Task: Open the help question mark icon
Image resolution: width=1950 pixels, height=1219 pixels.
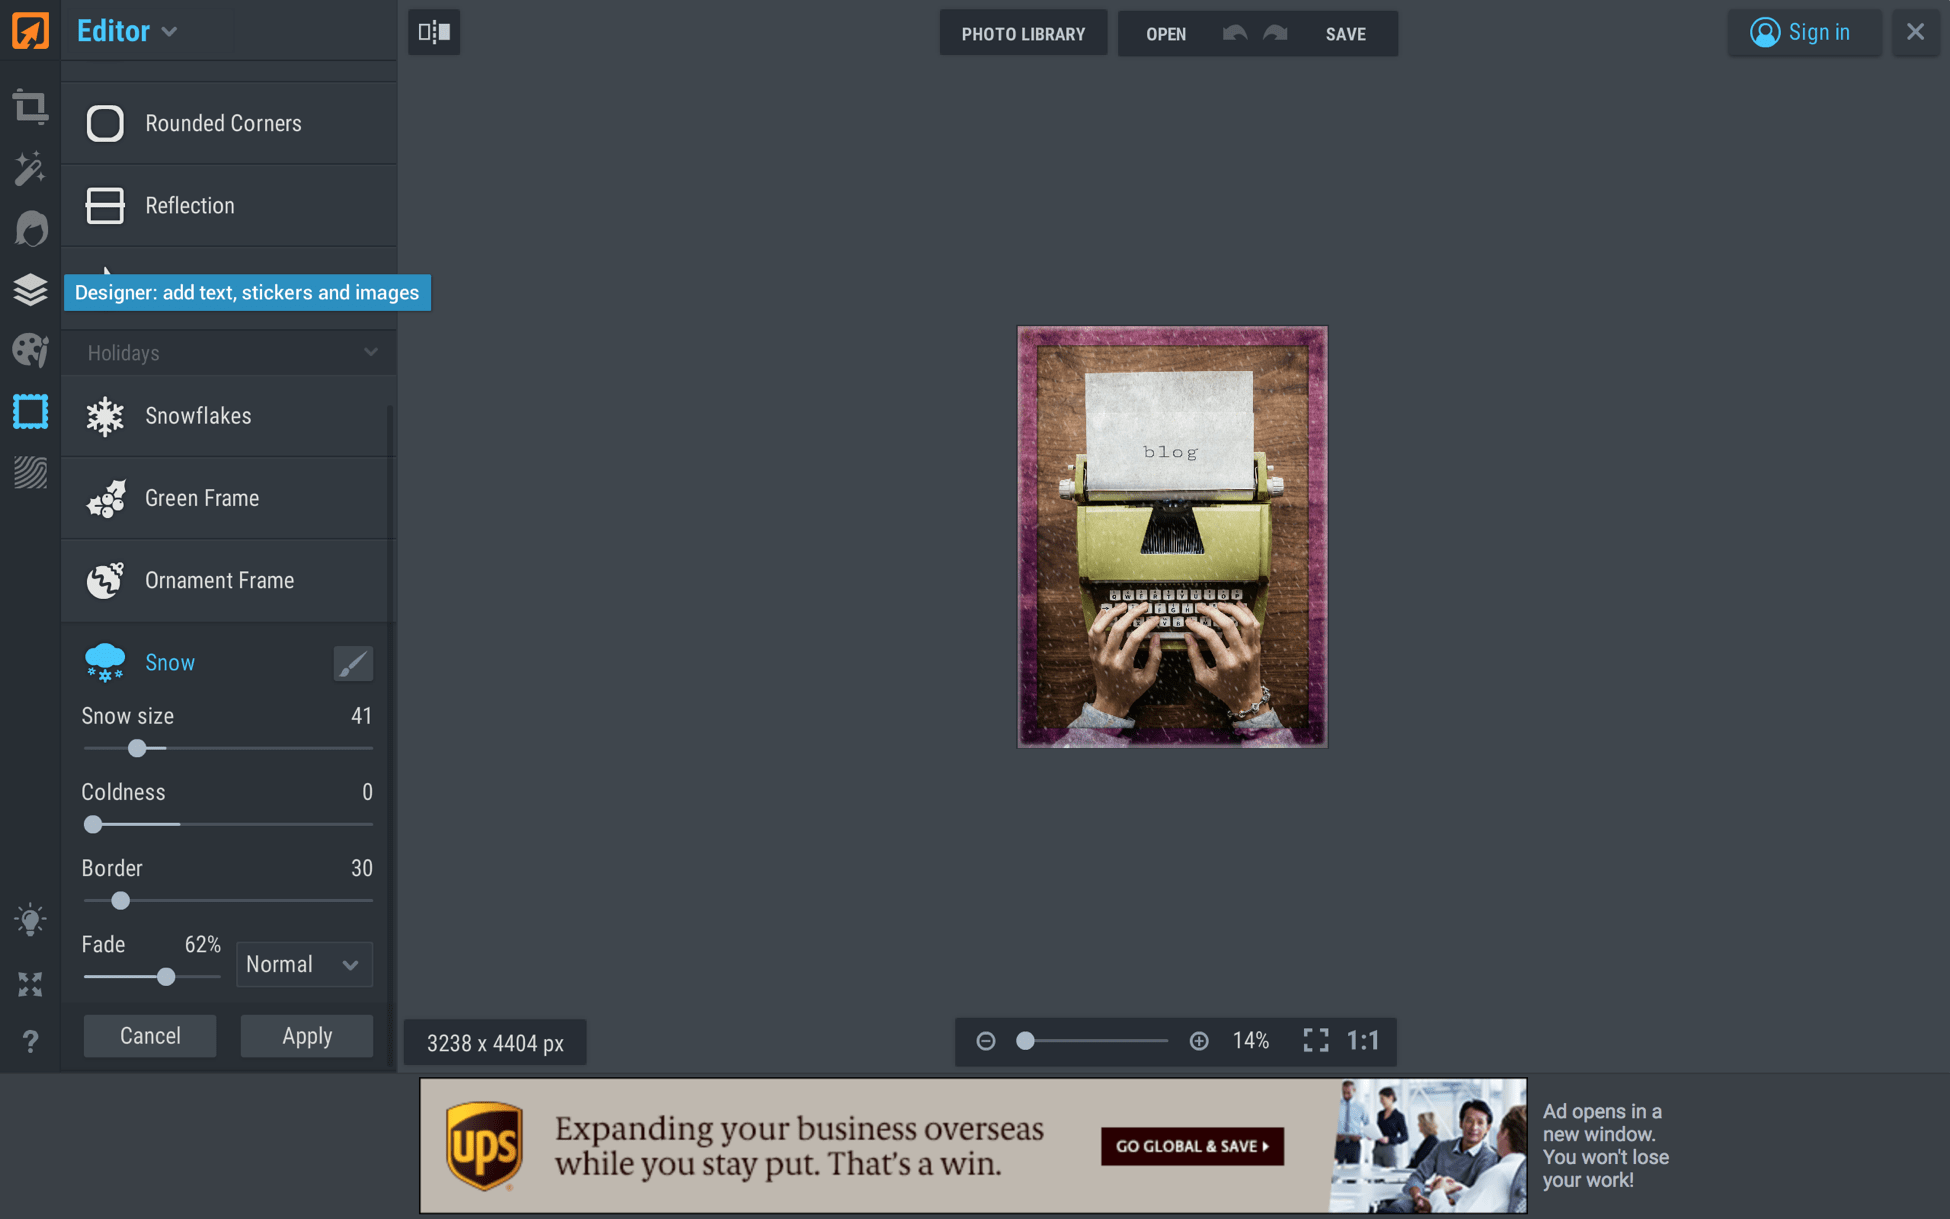Action: coord(30,1042)
